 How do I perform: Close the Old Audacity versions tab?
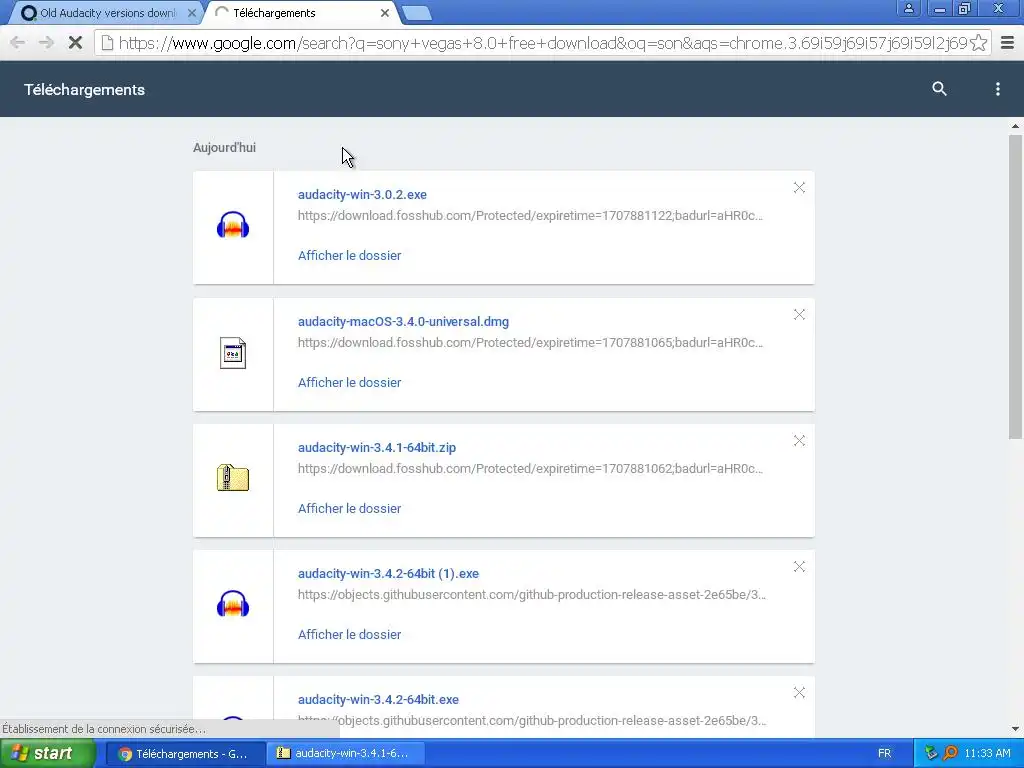click(191, 12)
